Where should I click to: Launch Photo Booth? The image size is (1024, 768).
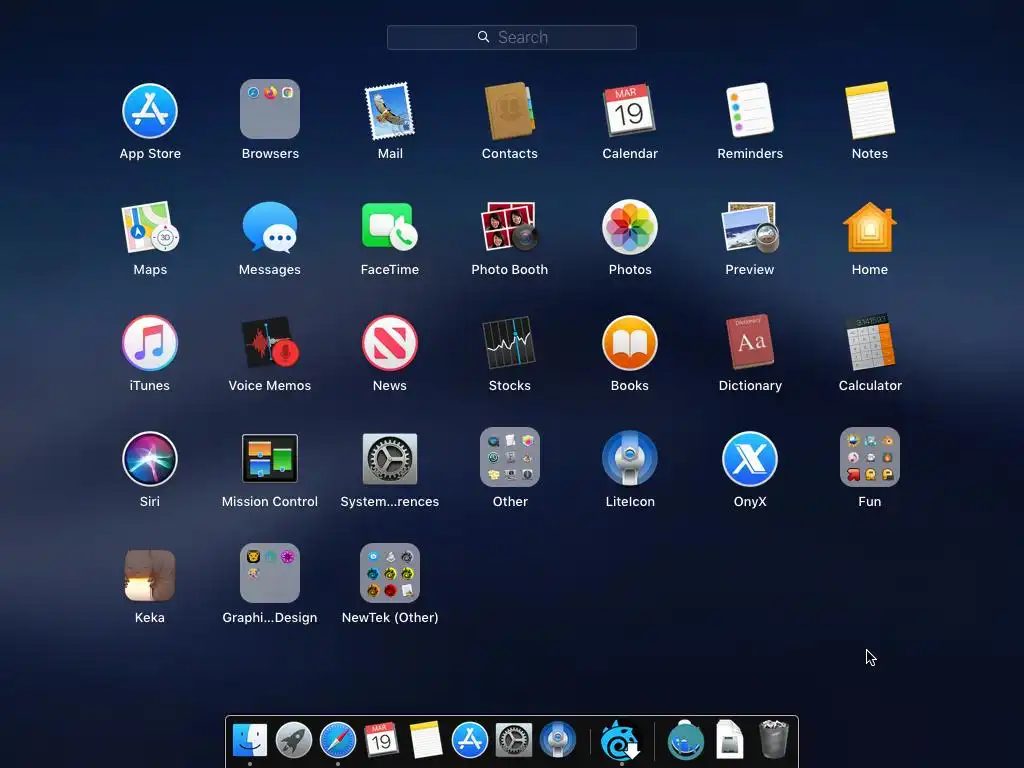point(509,227)
